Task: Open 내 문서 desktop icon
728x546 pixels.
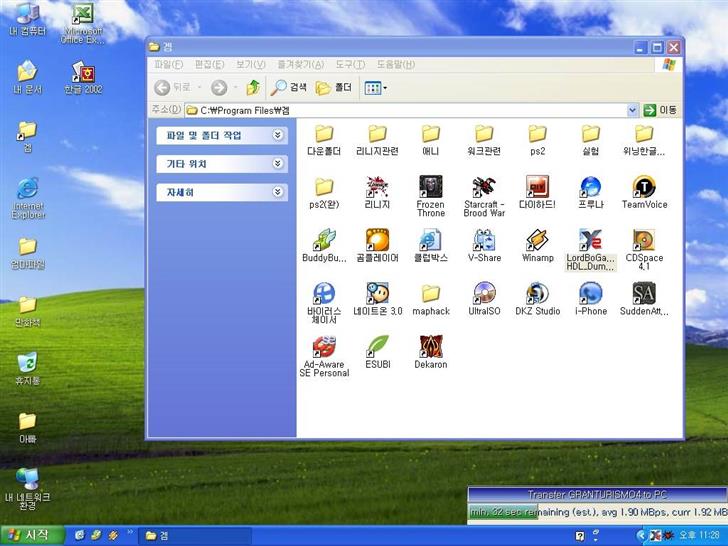Action: (x=28, y=78)
